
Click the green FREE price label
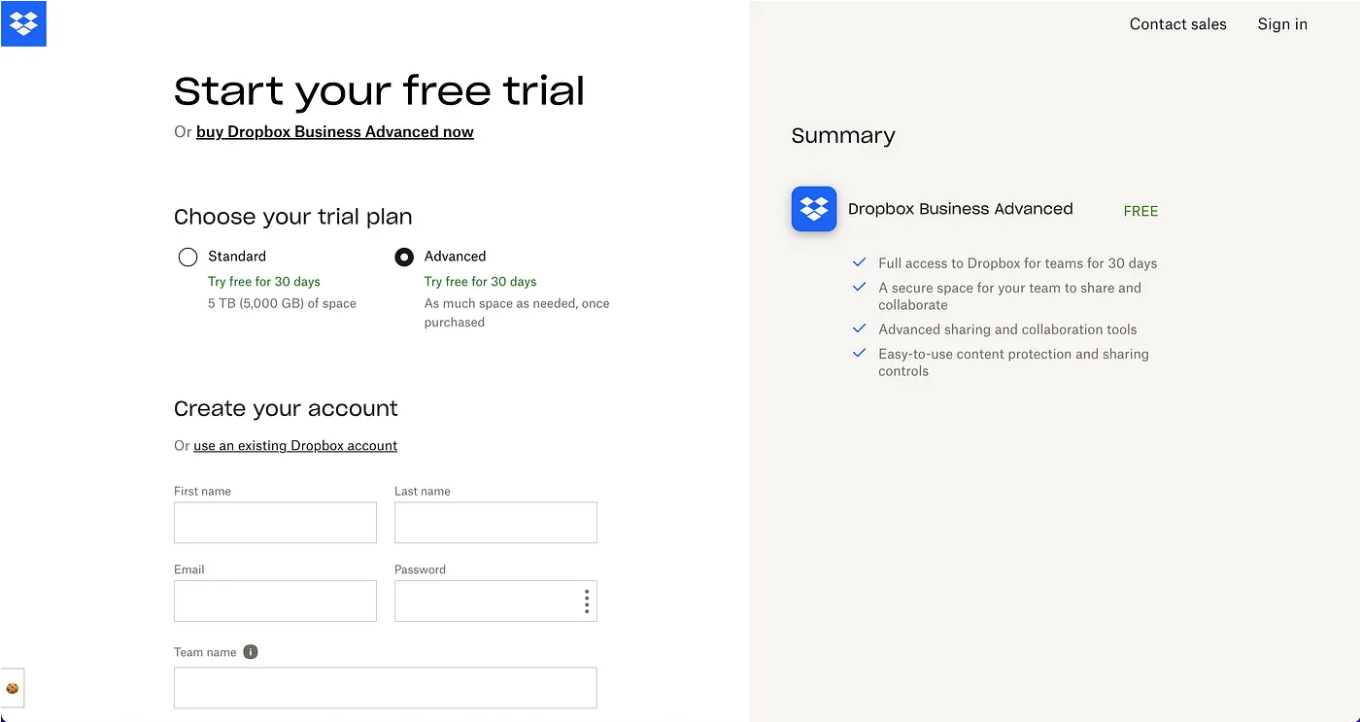point(1140,211)
